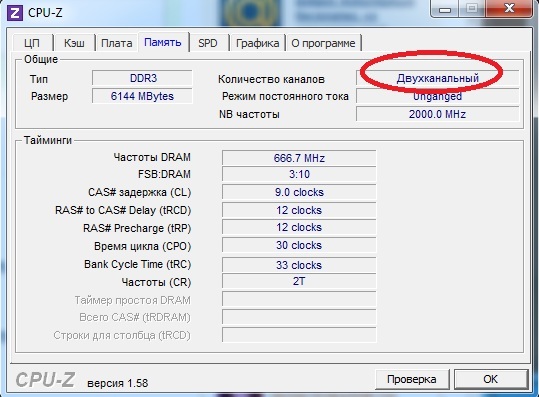Screen dimensions: 539x397
Task: Click the Размер label
Action: point(50,96)
